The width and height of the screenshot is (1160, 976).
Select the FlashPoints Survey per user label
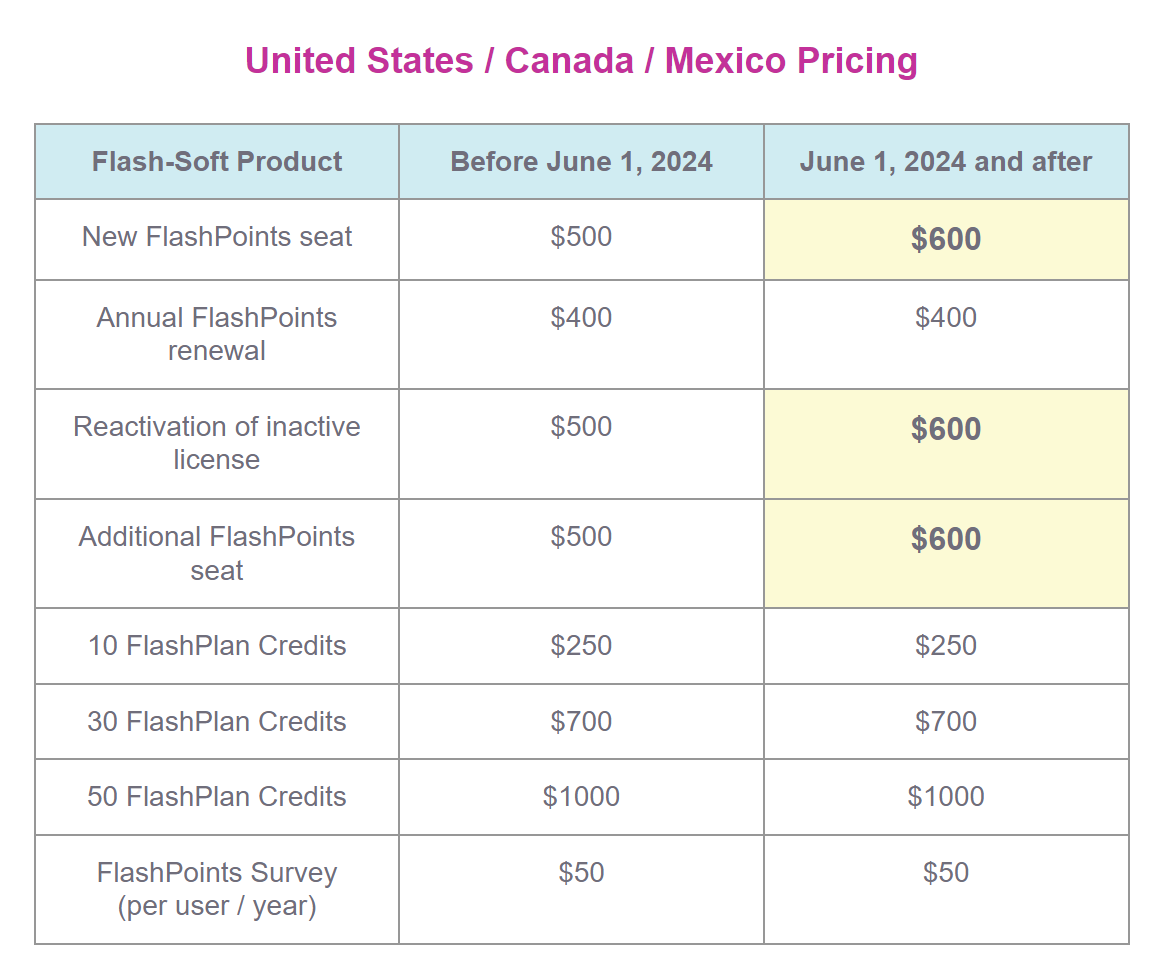point(217,890)
